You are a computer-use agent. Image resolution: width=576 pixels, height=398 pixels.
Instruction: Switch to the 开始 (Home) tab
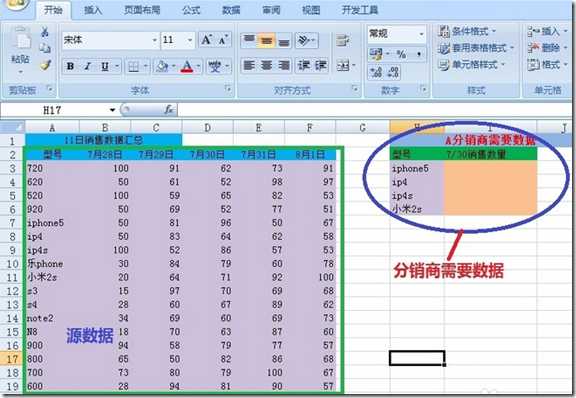point(53,10)
